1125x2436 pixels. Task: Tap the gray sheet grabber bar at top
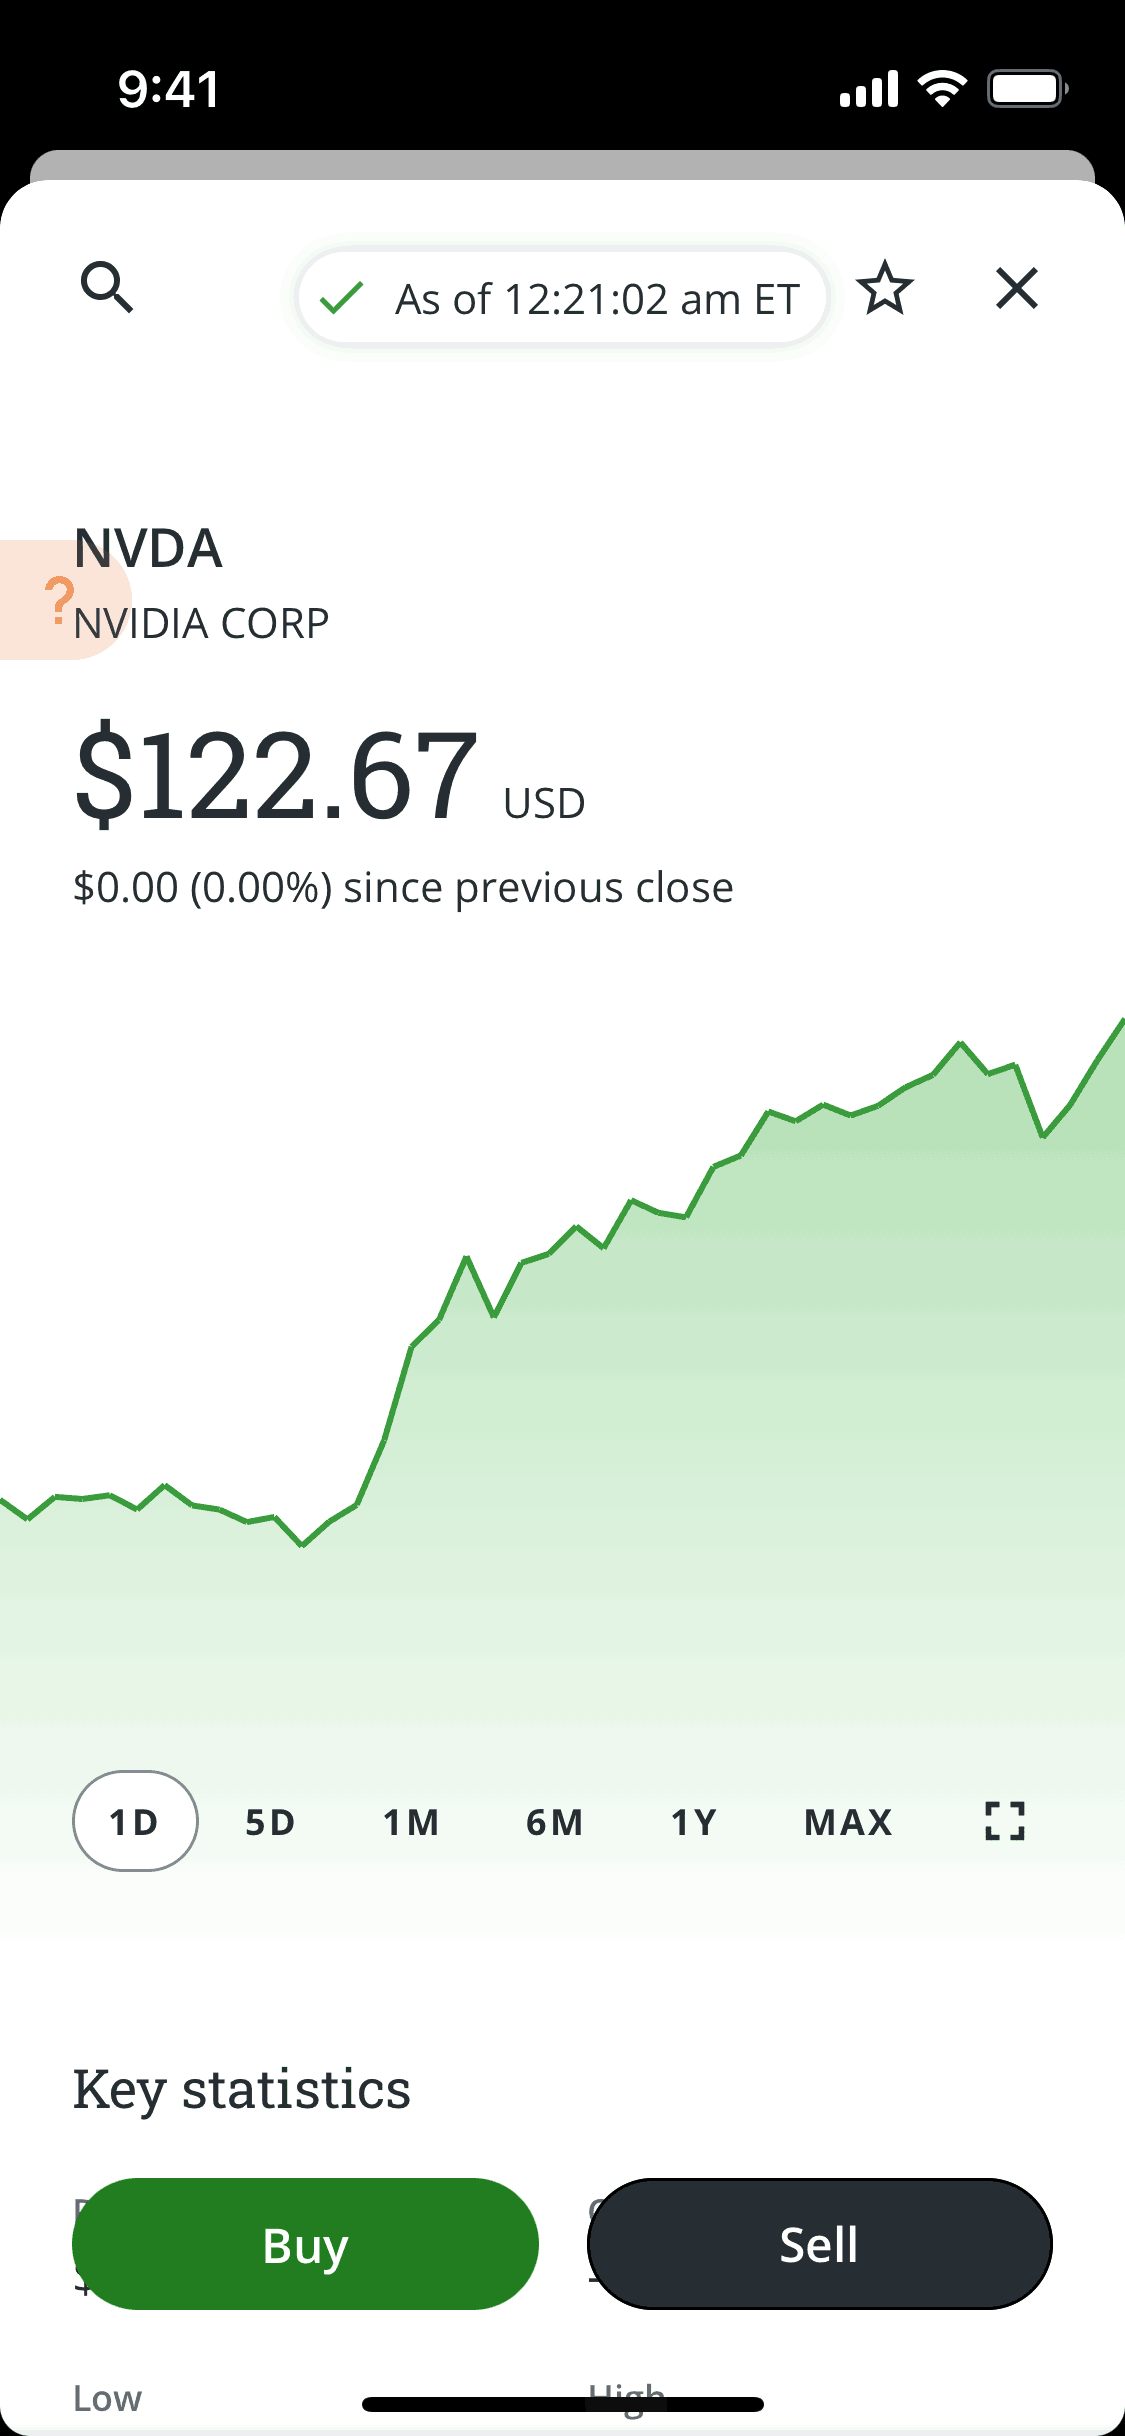click(562, 165)
